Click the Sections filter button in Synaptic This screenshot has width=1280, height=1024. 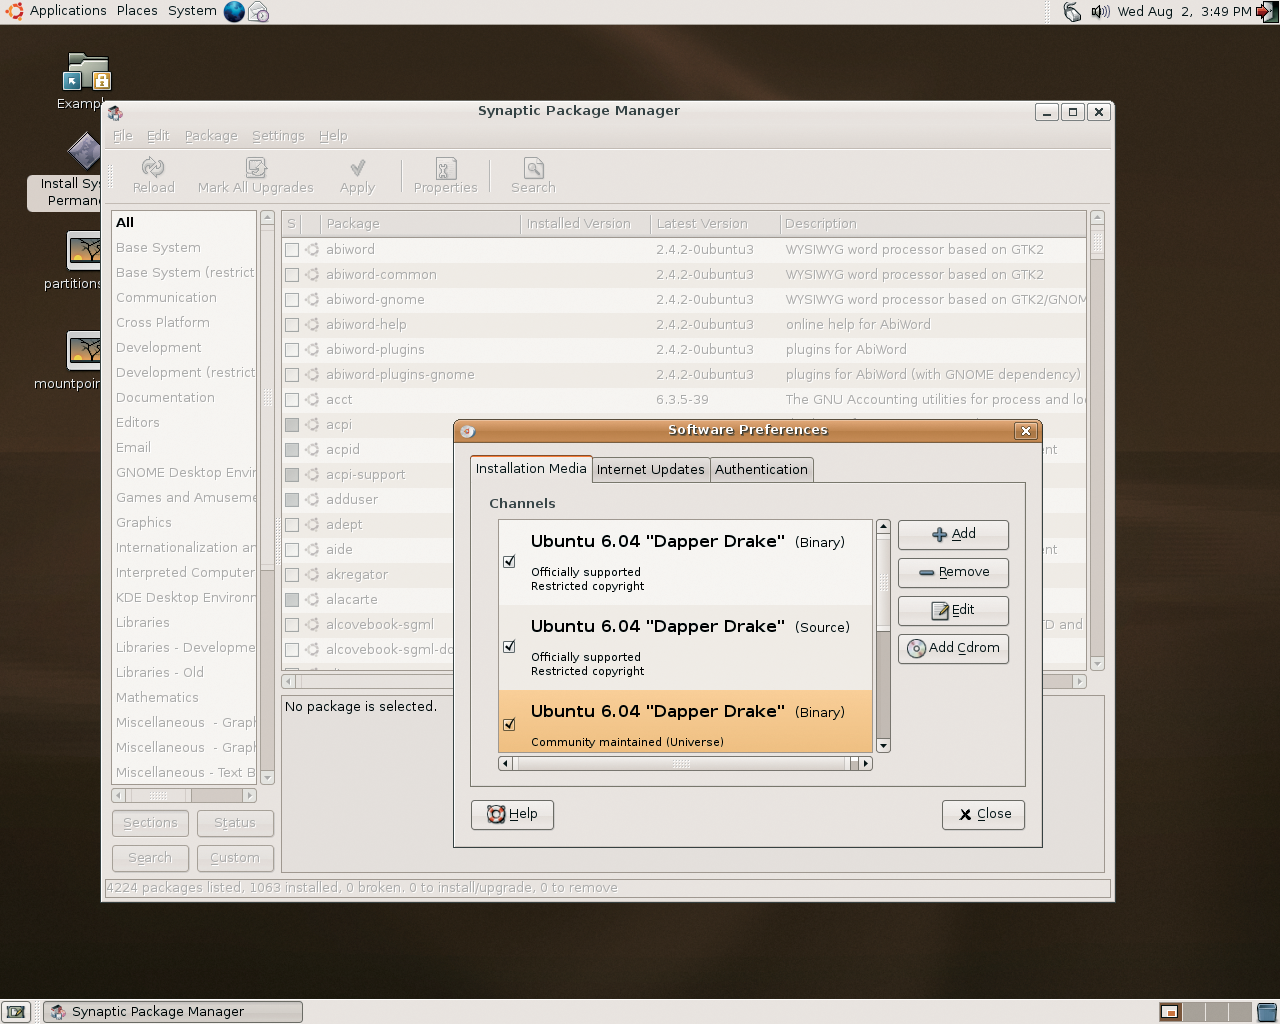pyautogui.click(x=150, y=823)
